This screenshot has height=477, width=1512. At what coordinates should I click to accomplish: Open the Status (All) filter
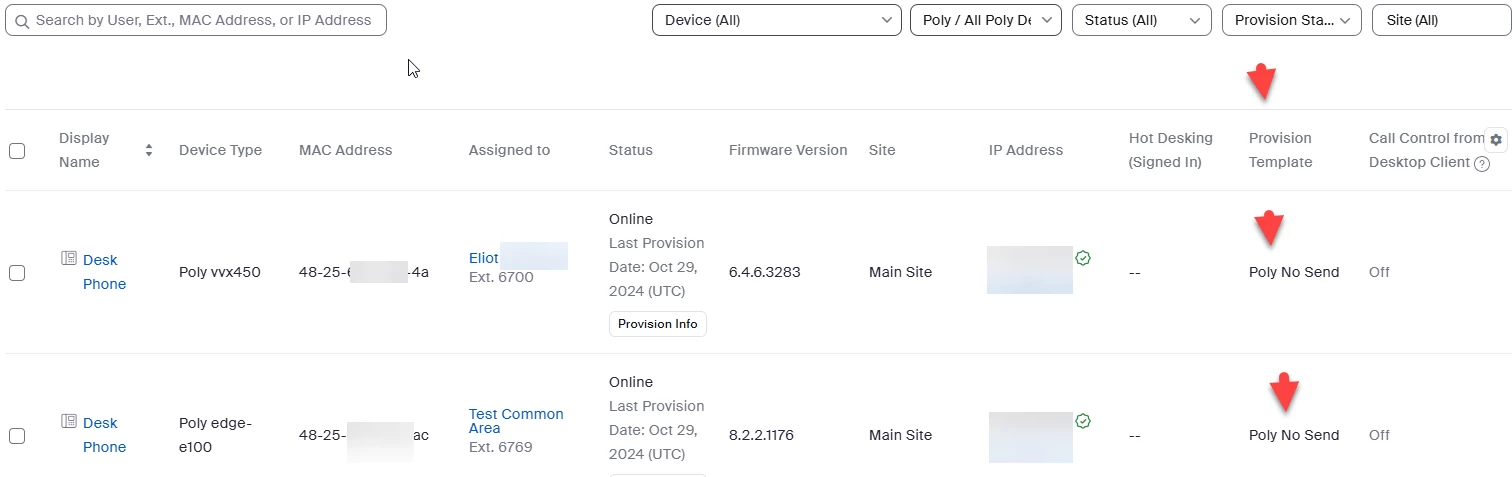click(x=1142, y=20)
